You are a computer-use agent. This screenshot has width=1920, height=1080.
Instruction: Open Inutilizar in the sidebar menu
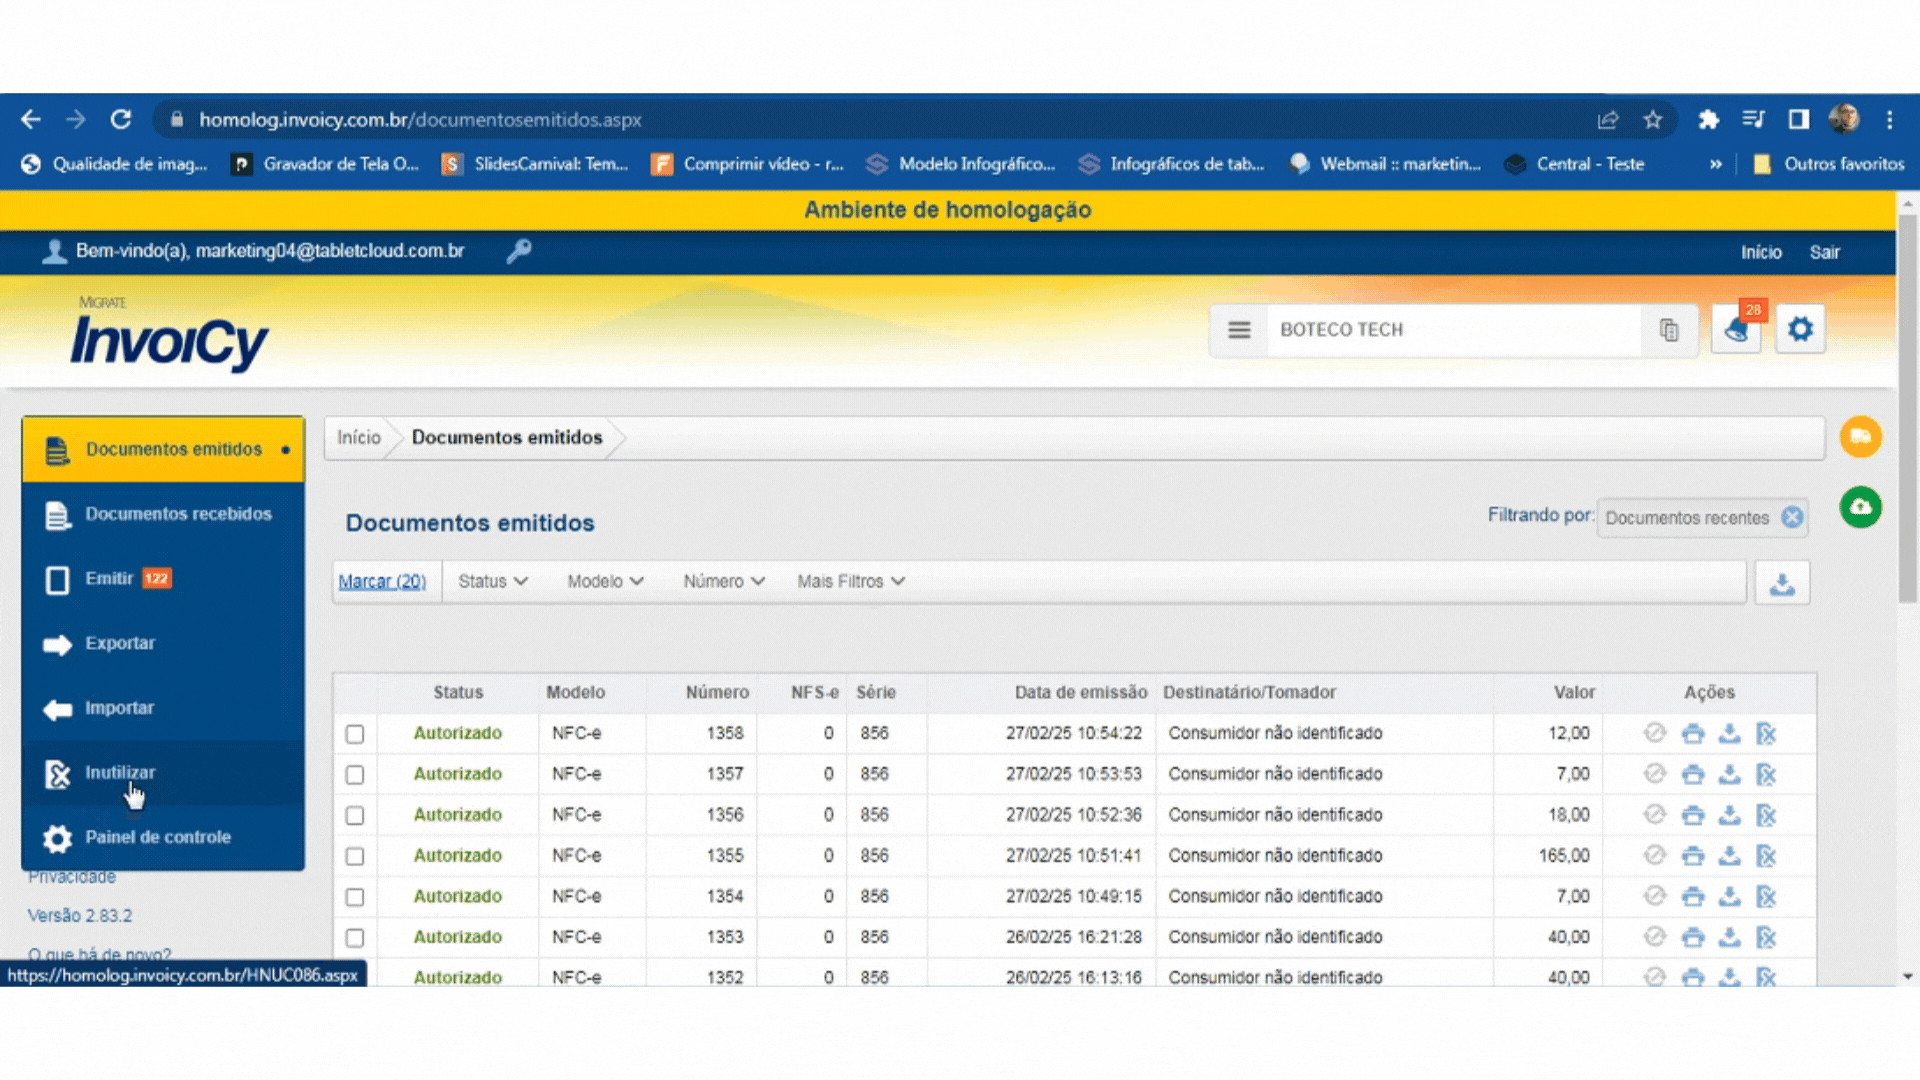coord(120,773)
